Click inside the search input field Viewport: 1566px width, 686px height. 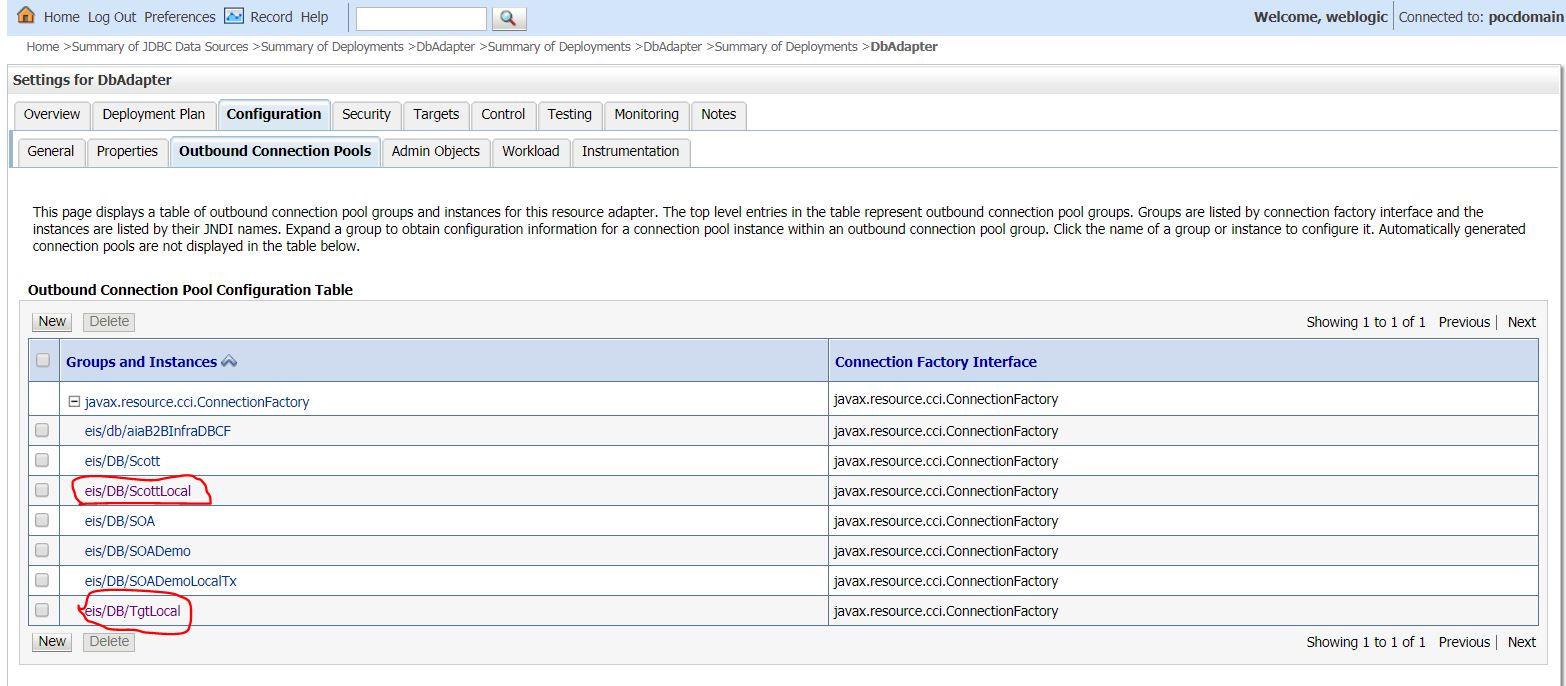coord(419,18)
